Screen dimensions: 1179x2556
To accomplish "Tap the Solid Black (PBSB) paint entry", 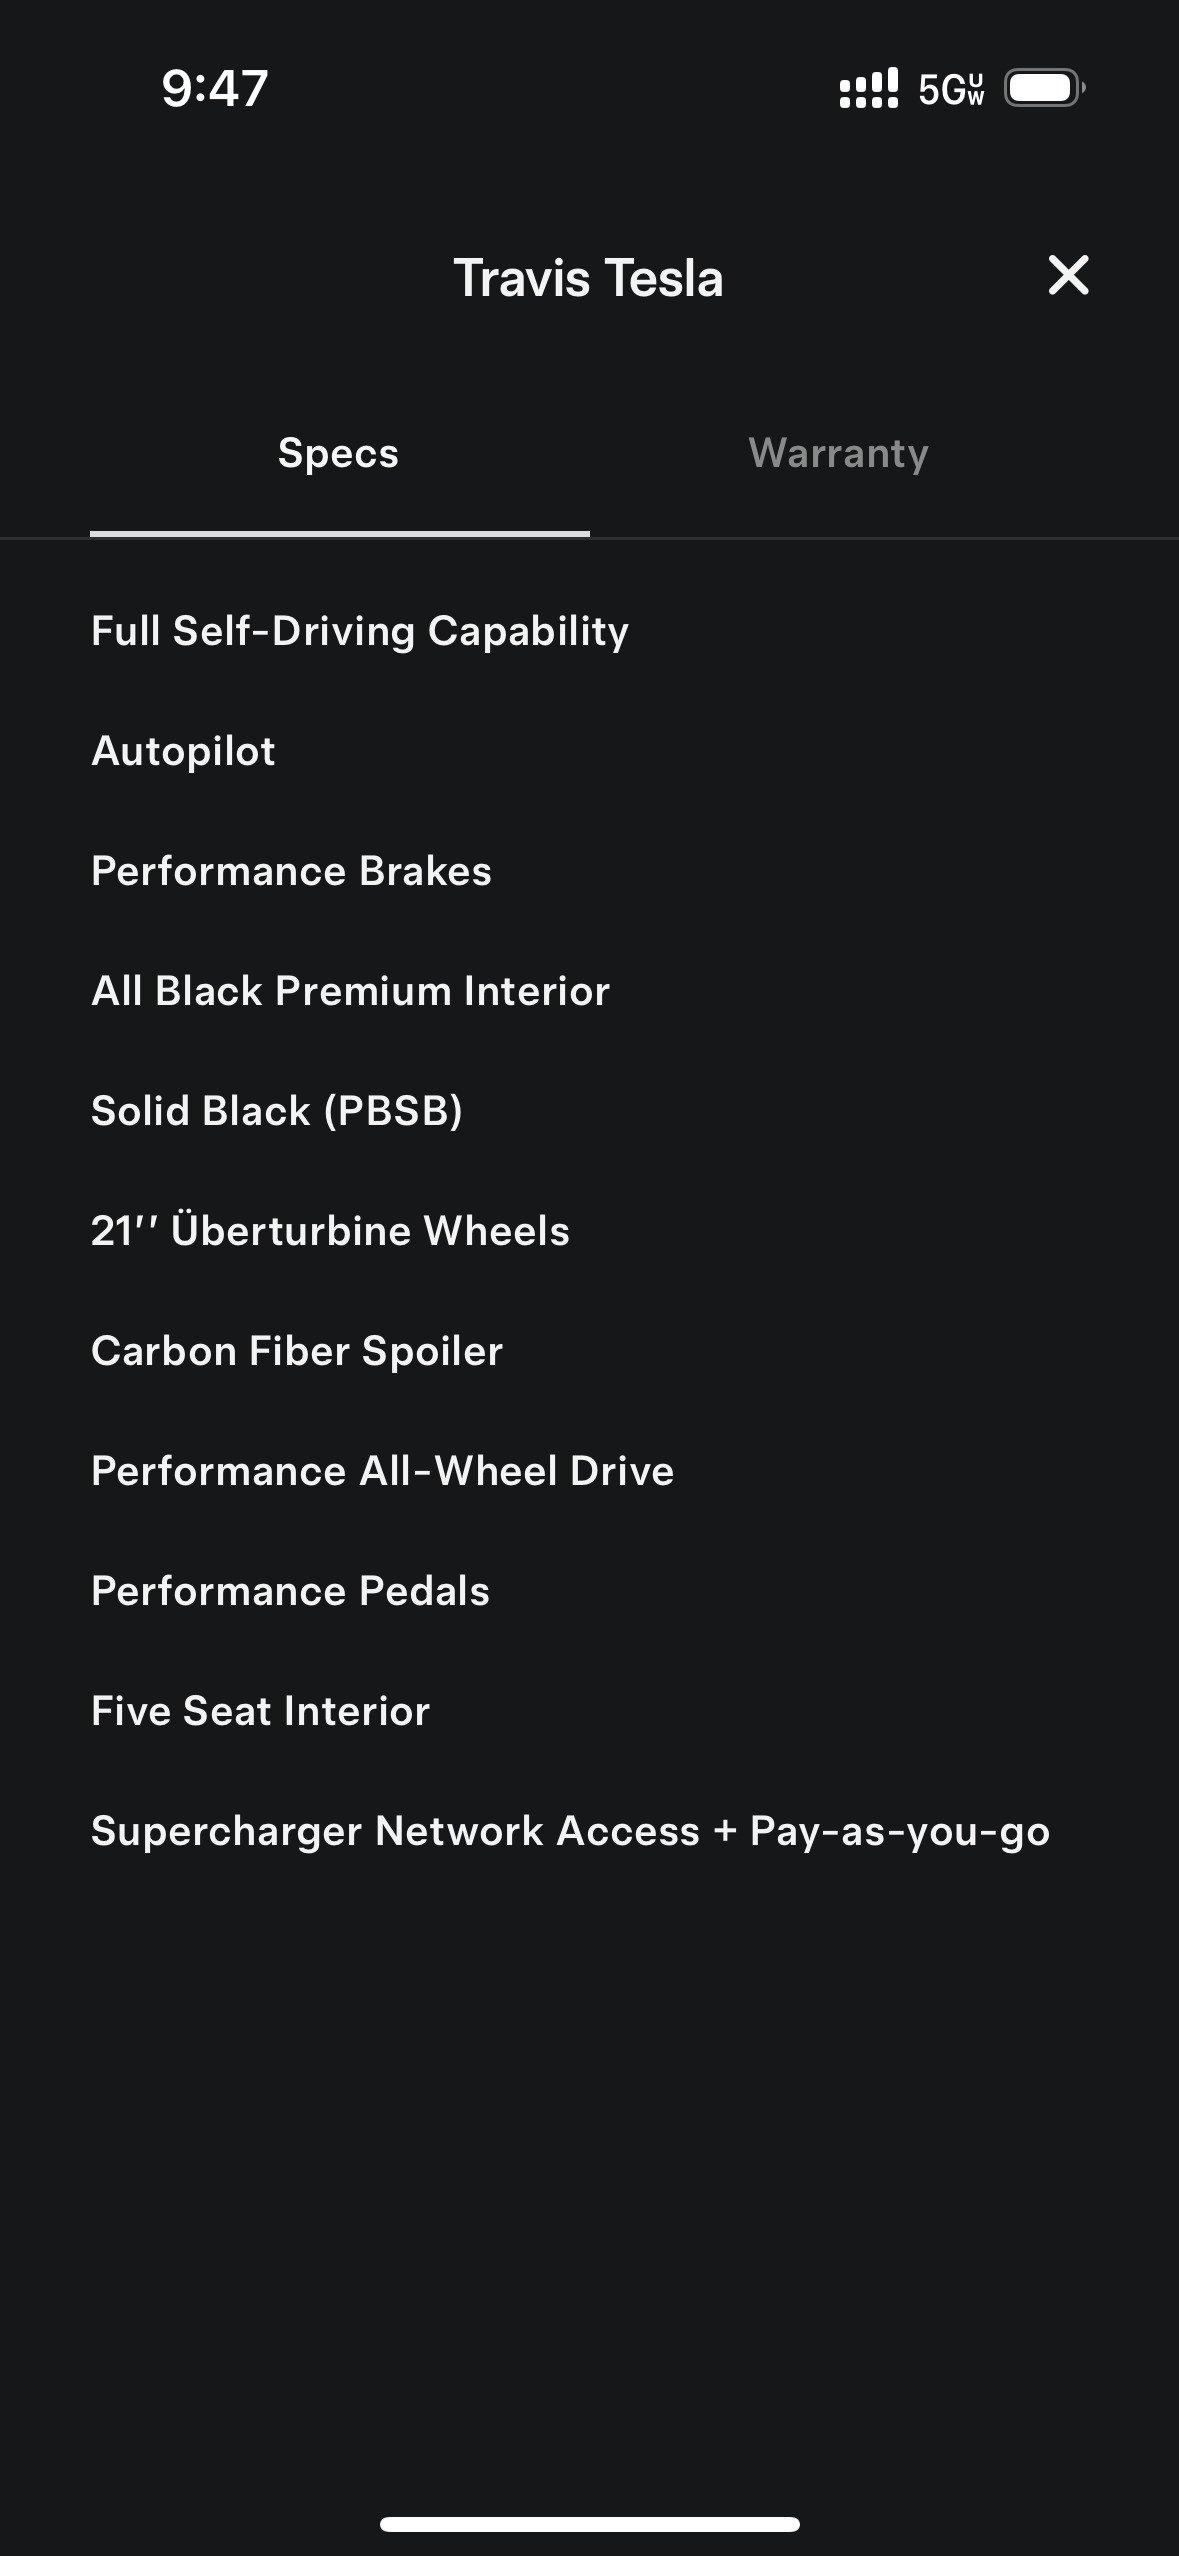I will coord(277,1111).
